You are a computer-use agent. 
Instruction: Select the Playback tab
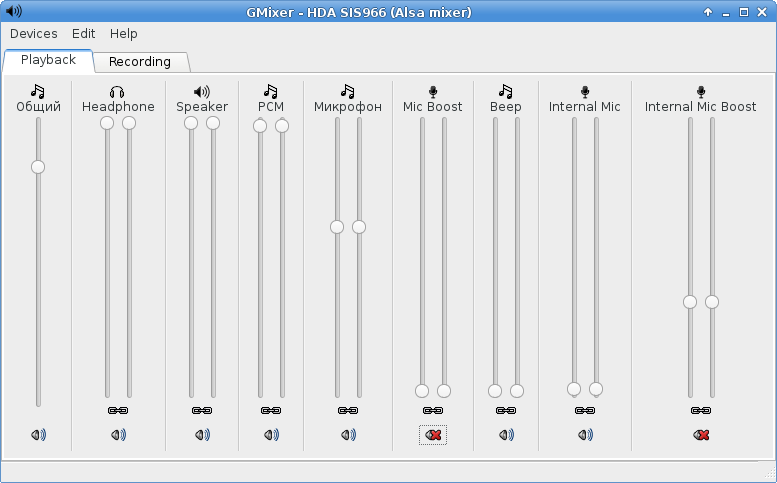click(48, 60)
